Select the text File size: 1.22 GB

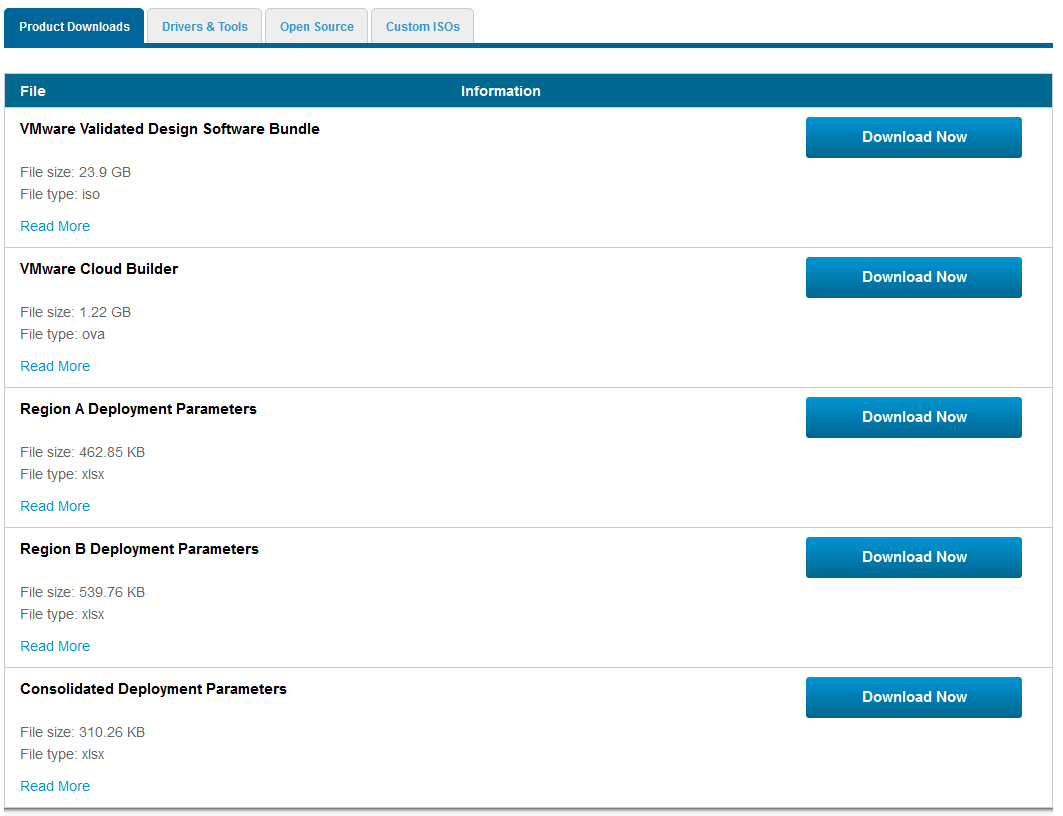click(x=75, y=312)
